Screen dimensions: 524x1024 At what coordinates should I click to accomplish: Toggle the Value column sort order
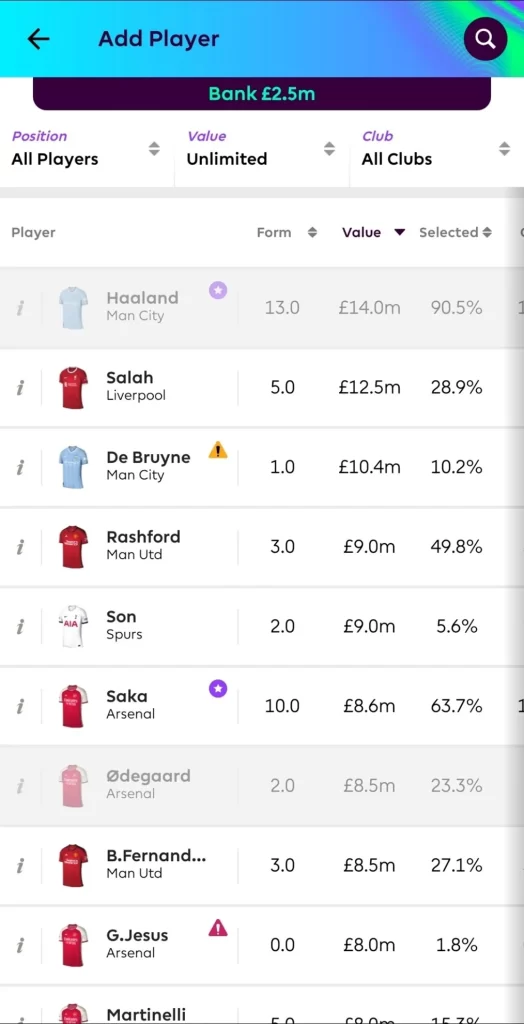pos(374,232)
